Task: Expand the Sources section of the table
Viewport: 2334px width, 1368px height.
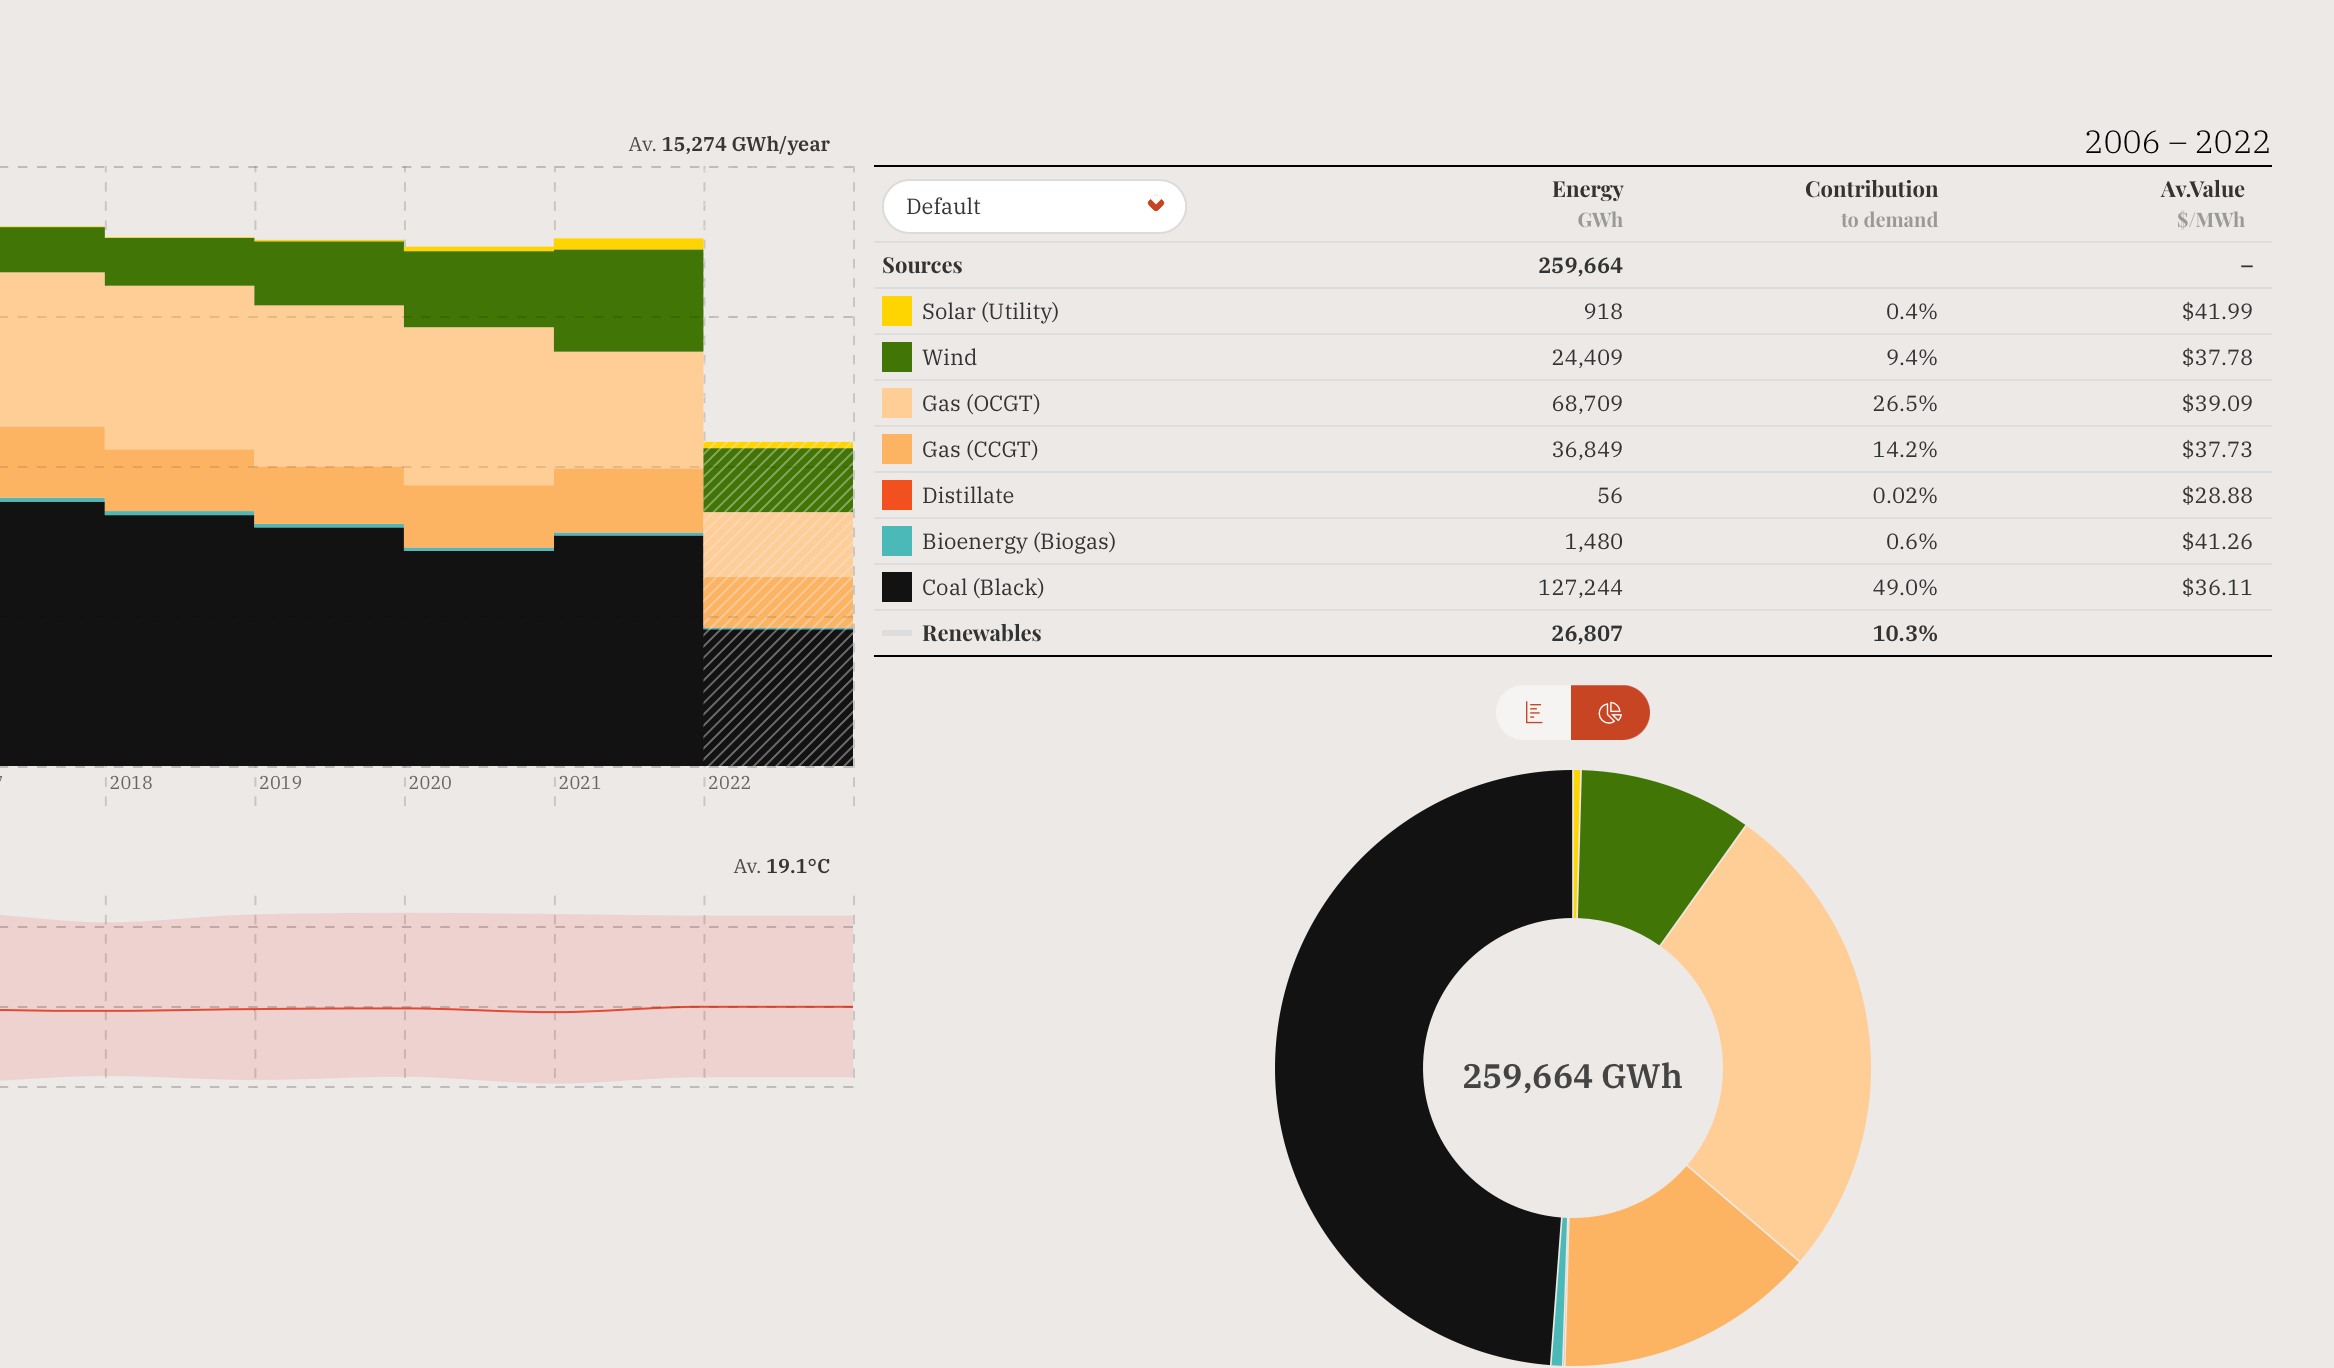Action: (x=921, y=265)
